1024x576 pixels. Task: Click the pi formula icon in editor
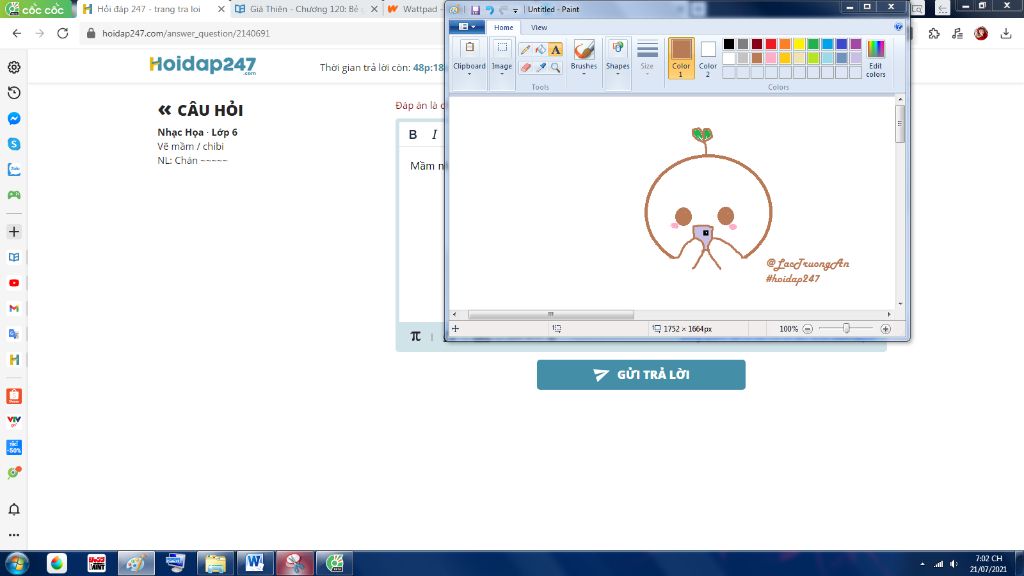pos(415,336)
